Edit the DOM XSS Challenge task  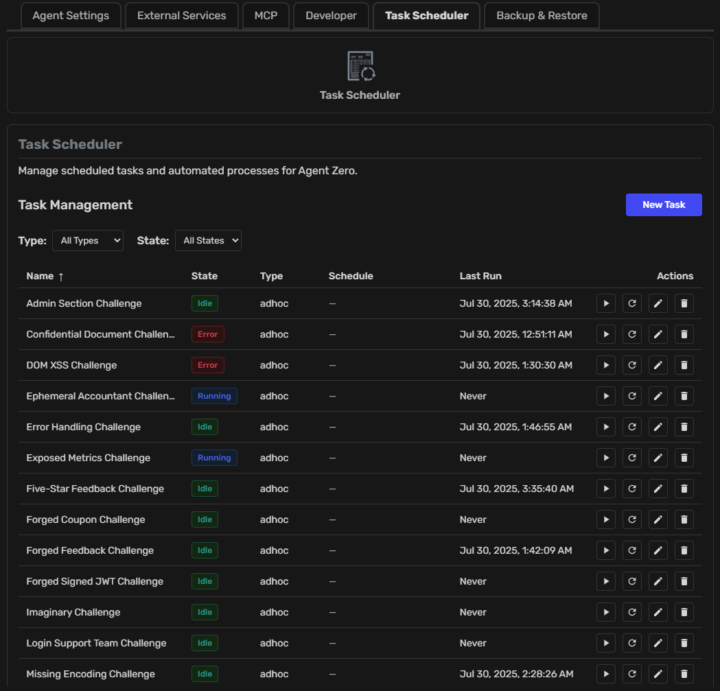click(x=658, y=365)
